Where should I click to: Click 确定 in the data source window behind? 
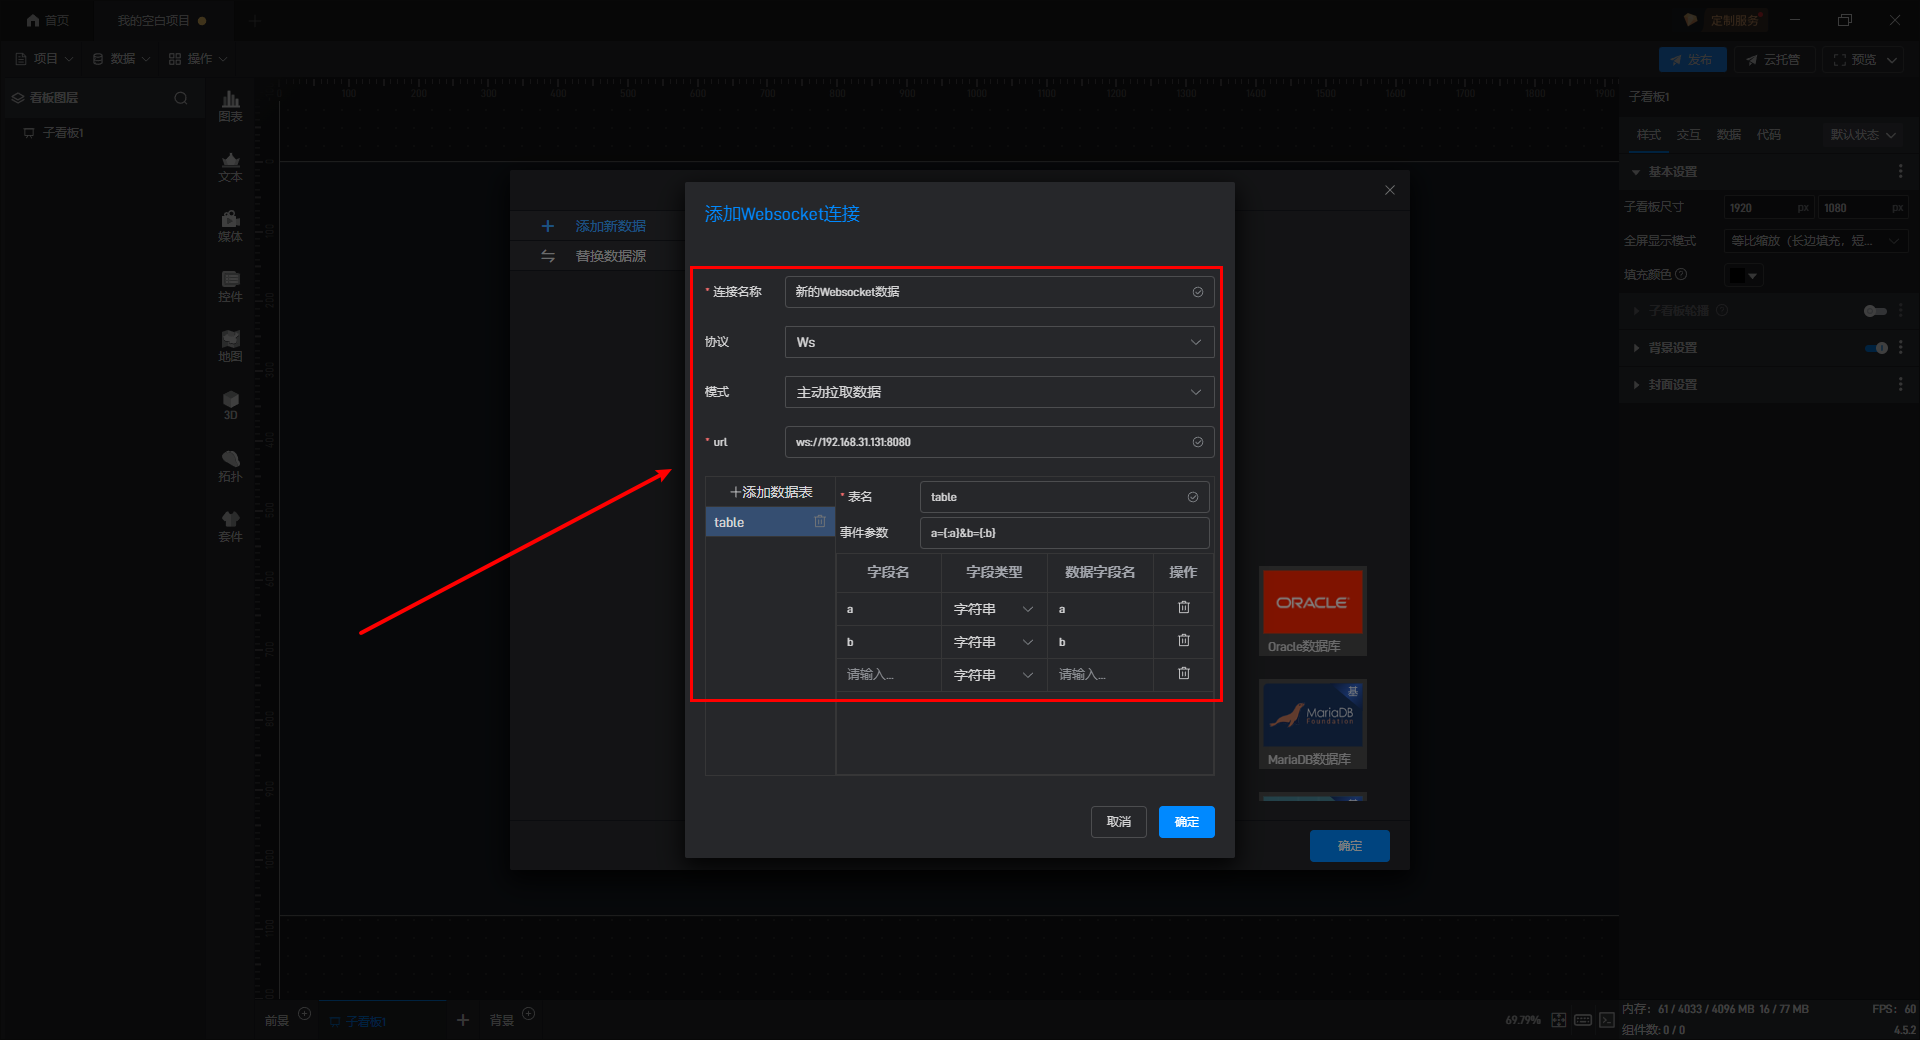[1350, 846]
